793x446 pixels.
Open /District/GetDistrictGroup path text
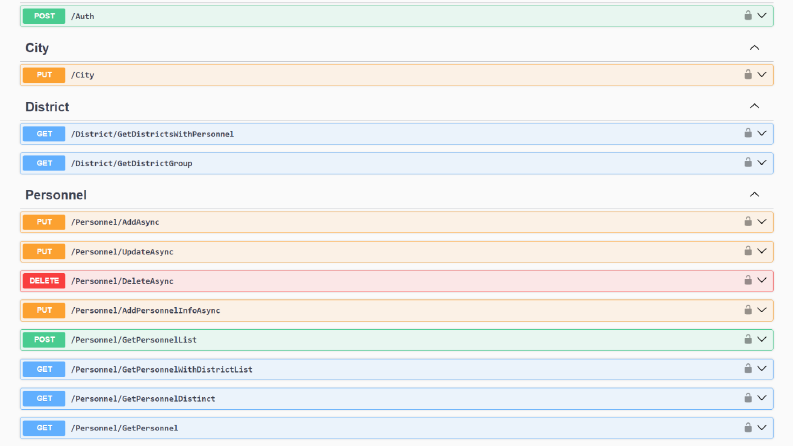tap(131, 163)
